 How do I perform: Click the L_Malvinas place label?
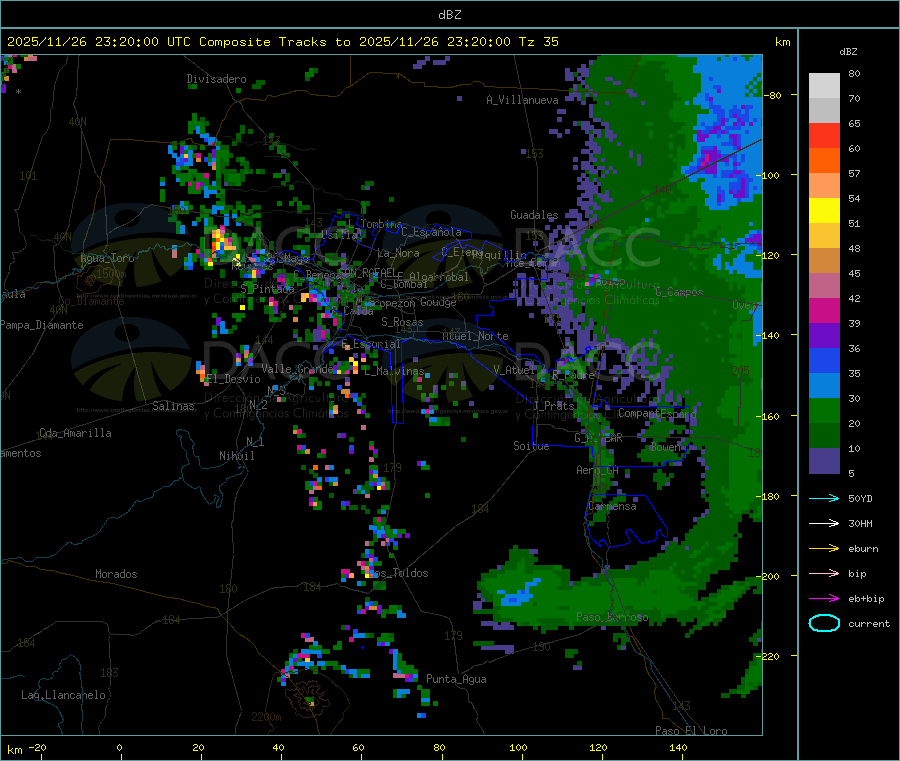pos(394,371)
